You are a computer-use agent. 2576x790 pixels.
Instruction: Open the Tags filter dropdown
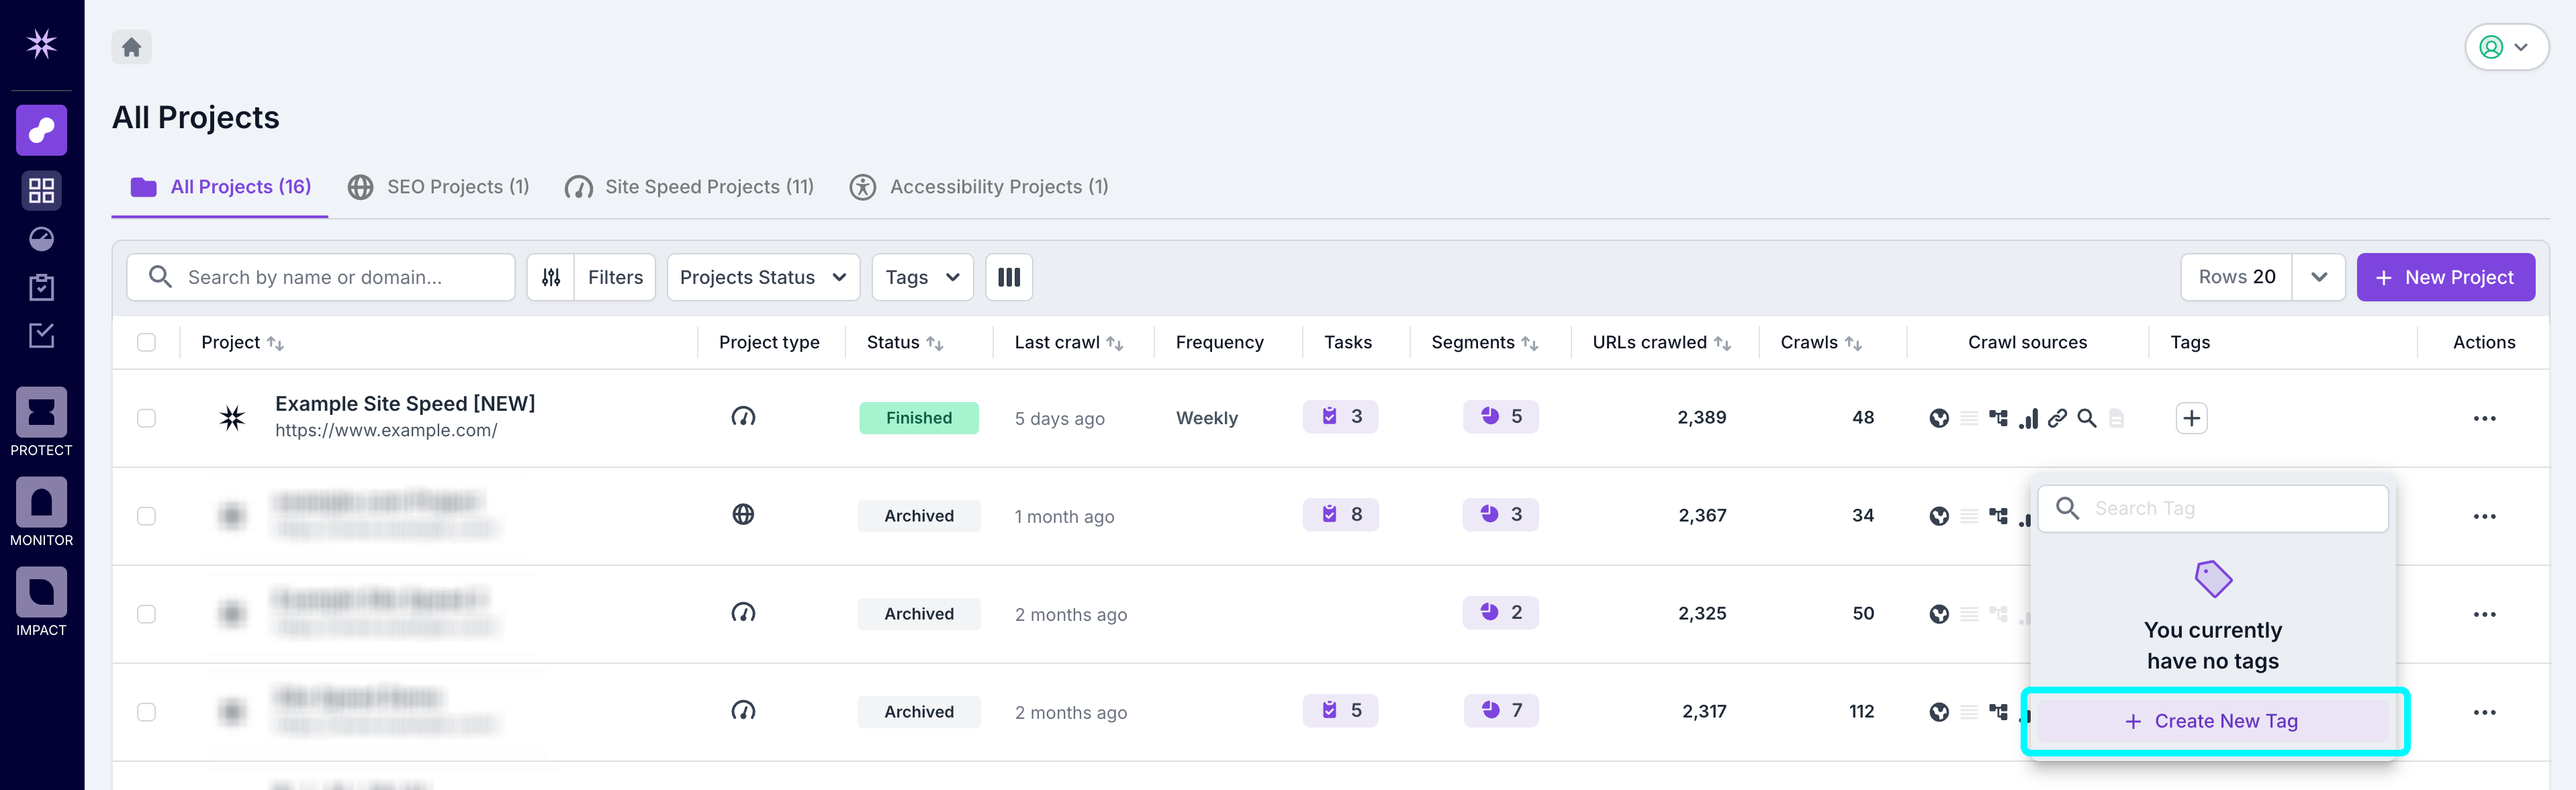pos(922,277)
